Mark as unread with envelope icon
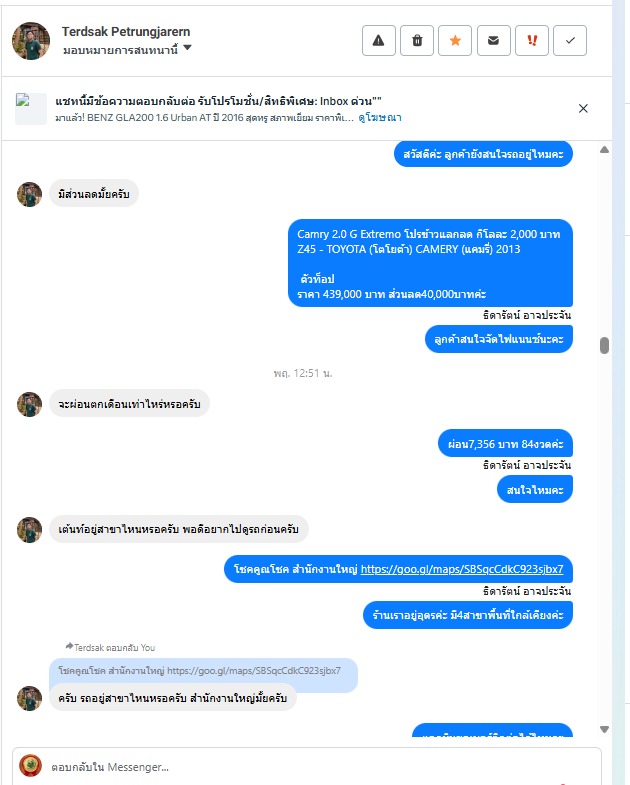The width and height of the screenshot is (630, 785). click(x=493, y=41)
